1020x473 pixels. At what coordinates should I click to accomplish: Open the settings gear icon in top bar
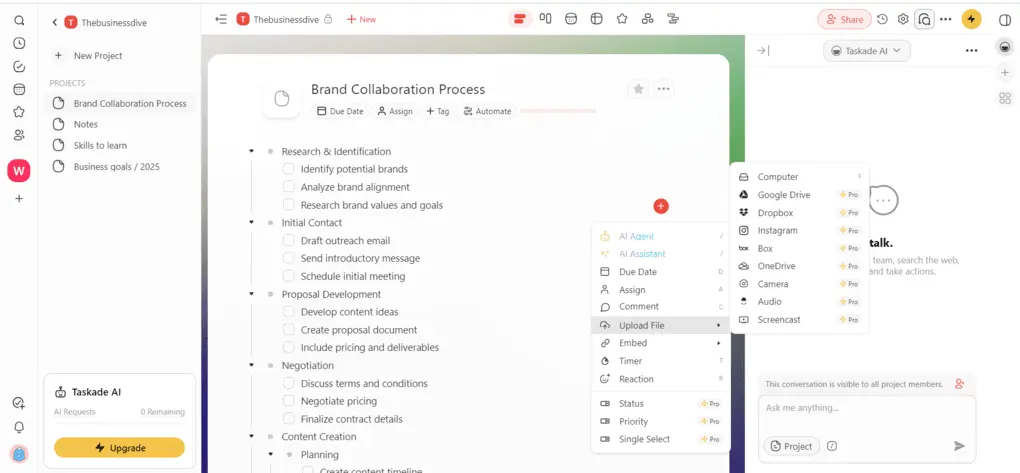(903, 19)
